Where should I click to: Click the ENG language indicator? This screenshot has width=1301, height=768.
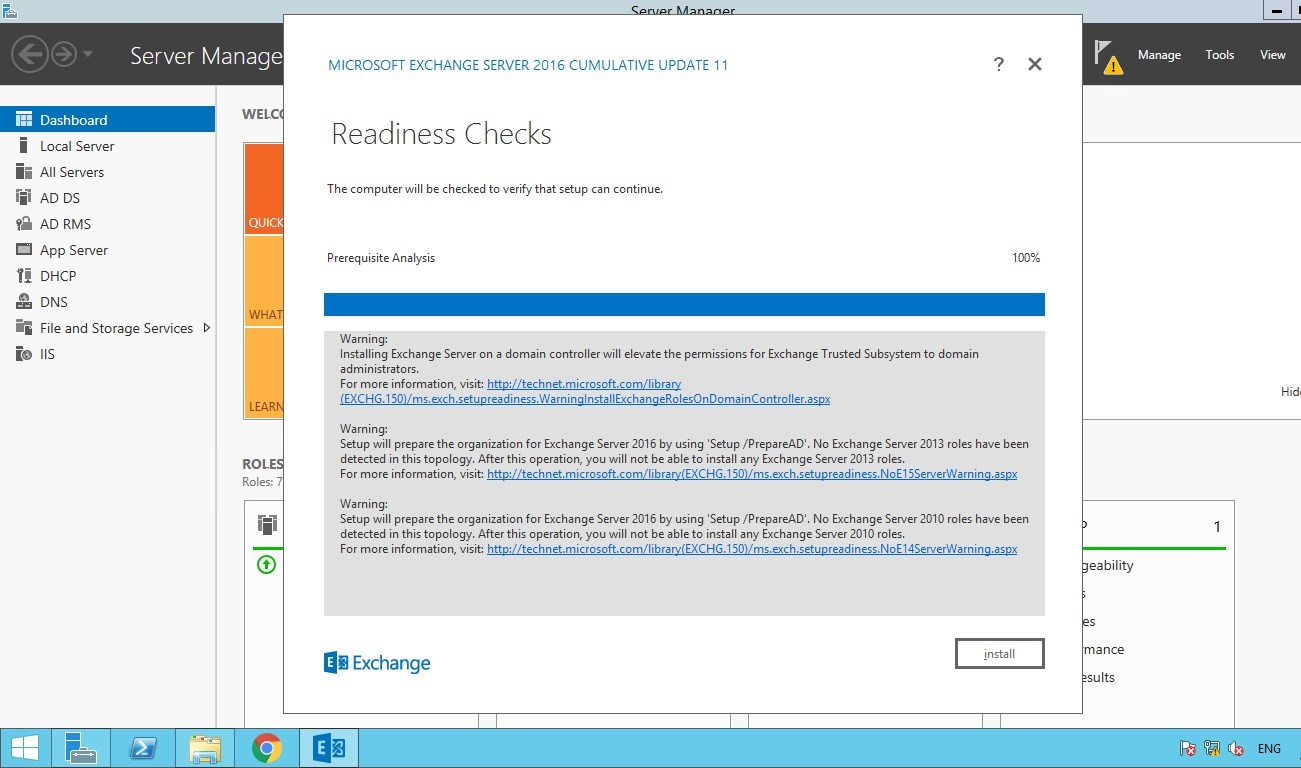pos(1269,748)
